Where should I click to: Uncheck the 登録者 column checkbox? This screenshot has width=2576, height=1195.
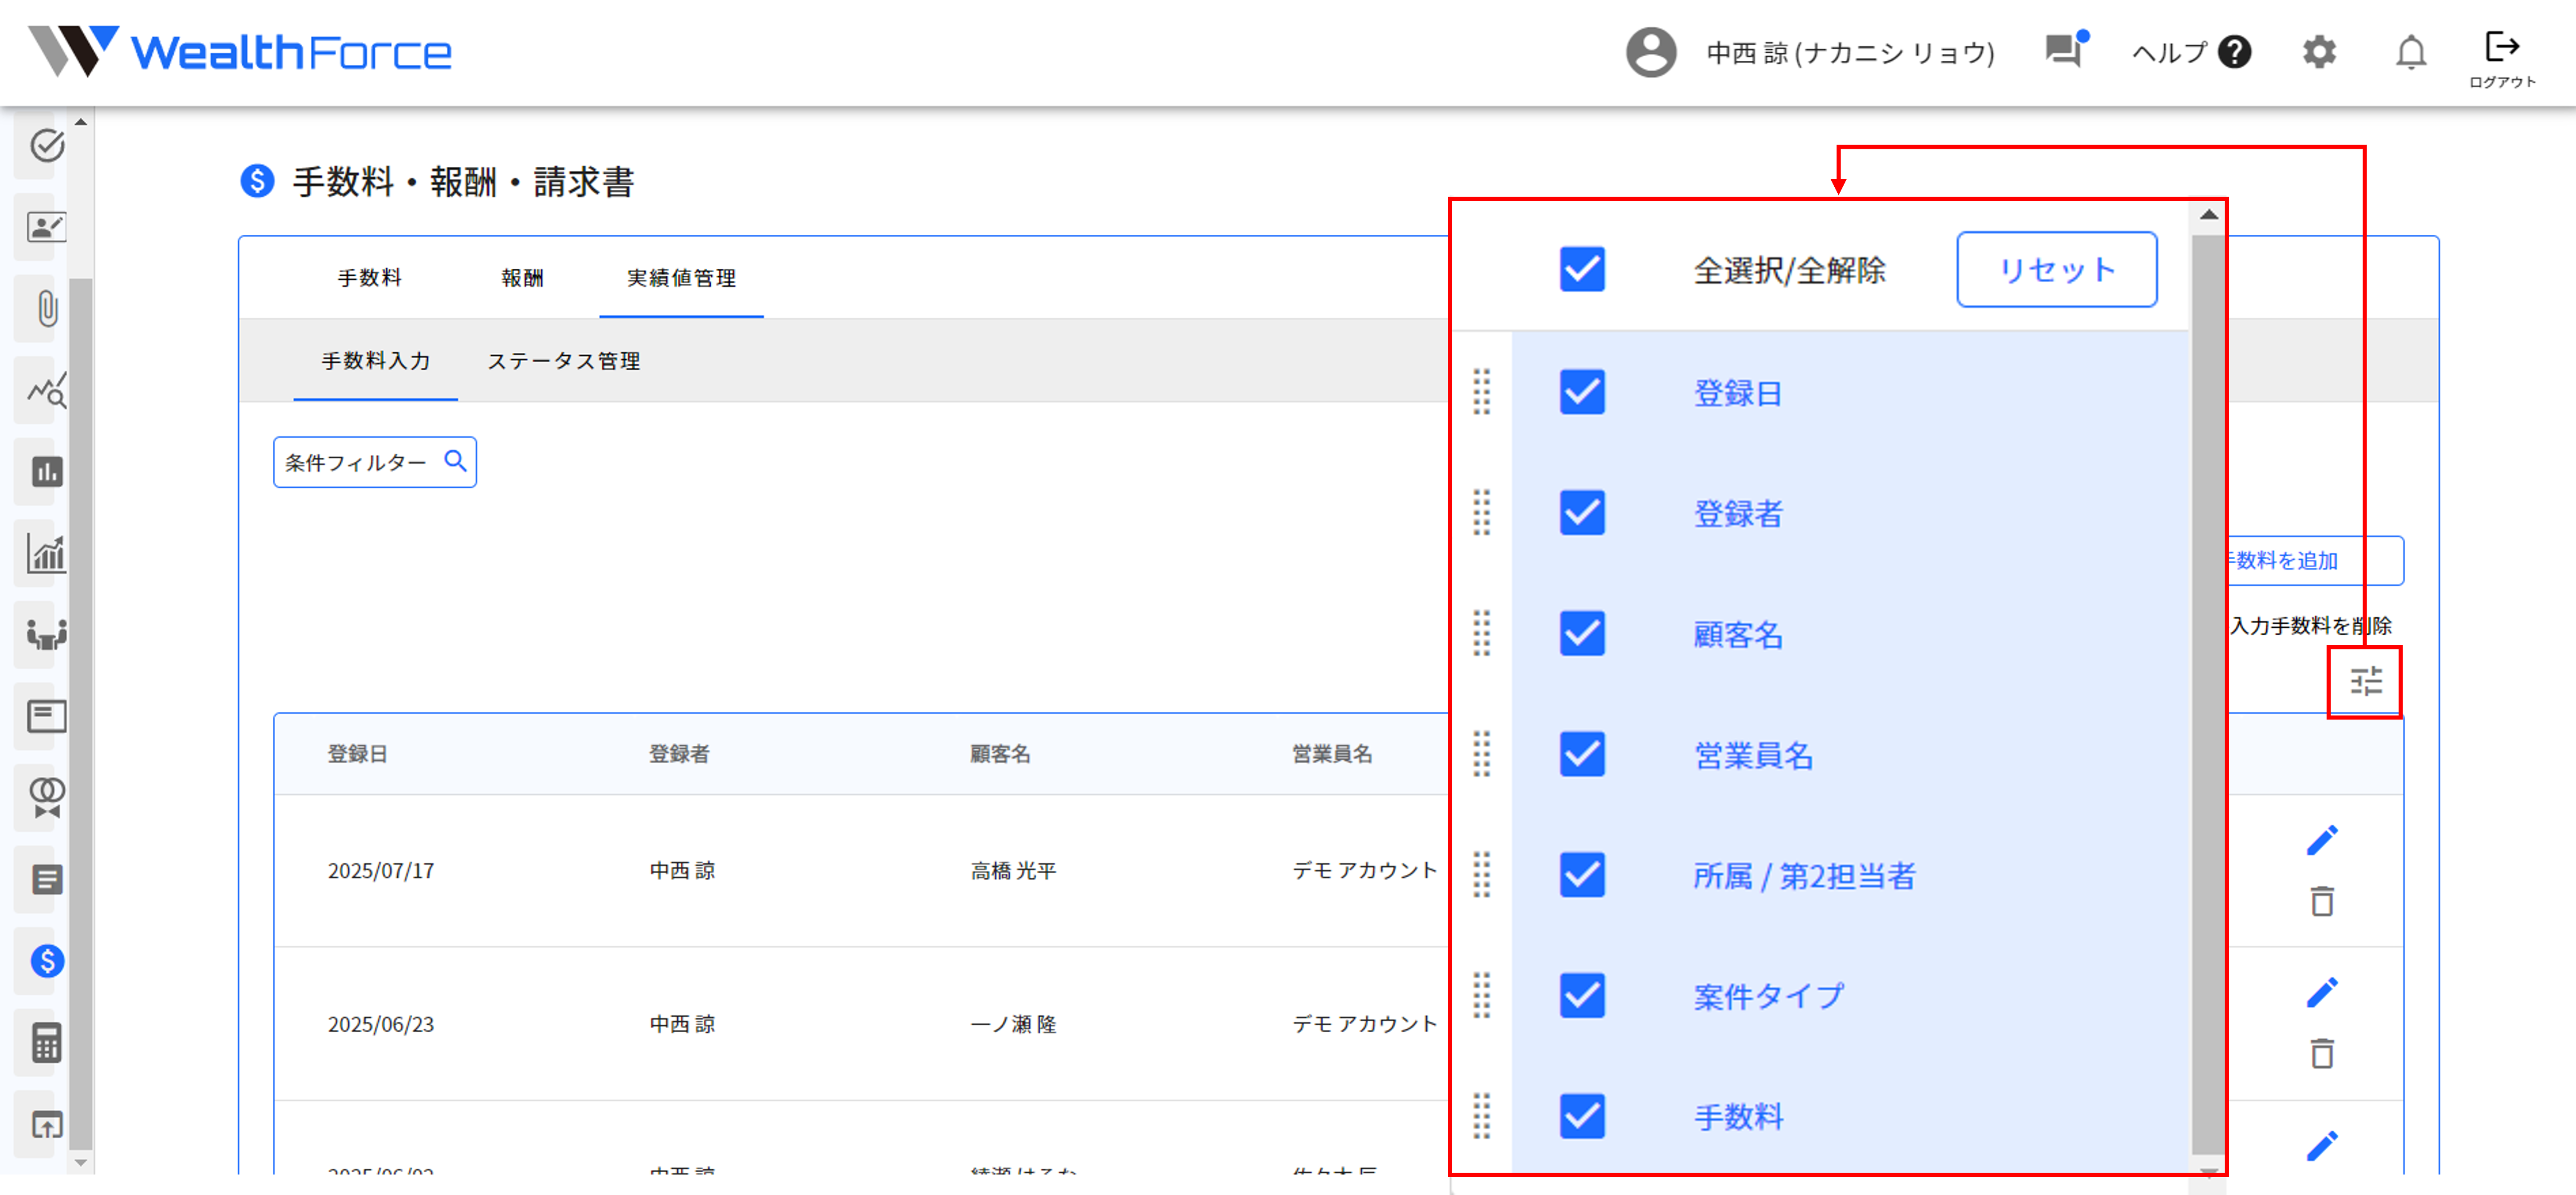pos(1582,513)
